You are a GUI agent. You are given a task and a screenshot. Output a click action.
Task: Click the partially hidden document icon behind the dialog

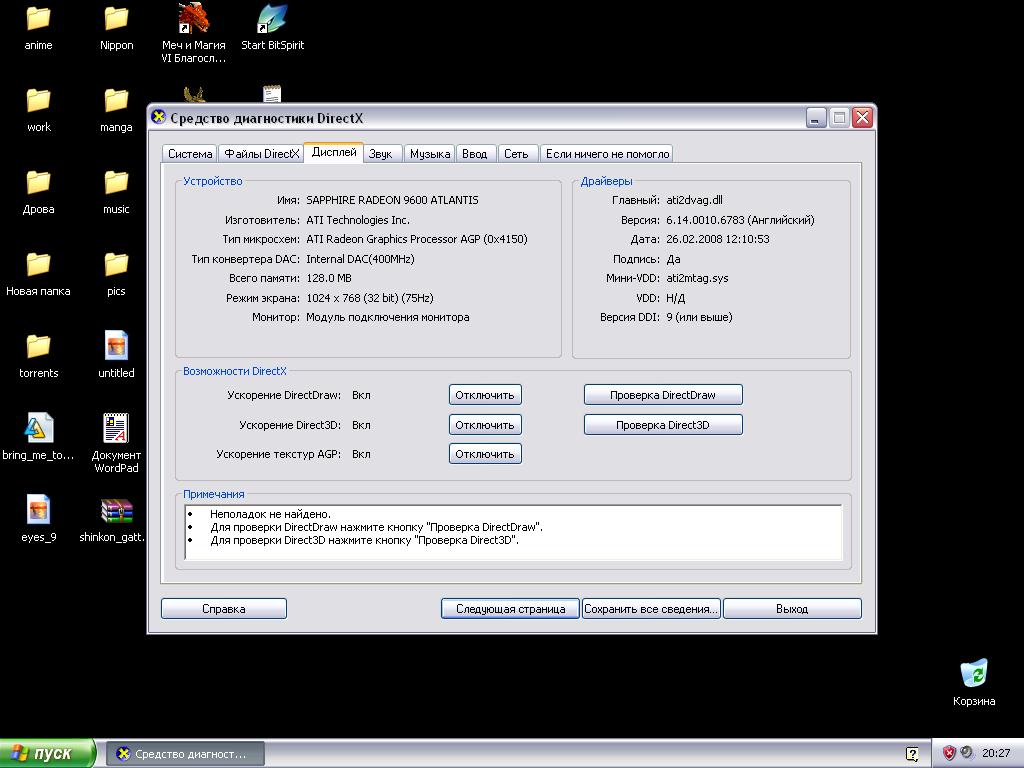click(x=272, y=94)
